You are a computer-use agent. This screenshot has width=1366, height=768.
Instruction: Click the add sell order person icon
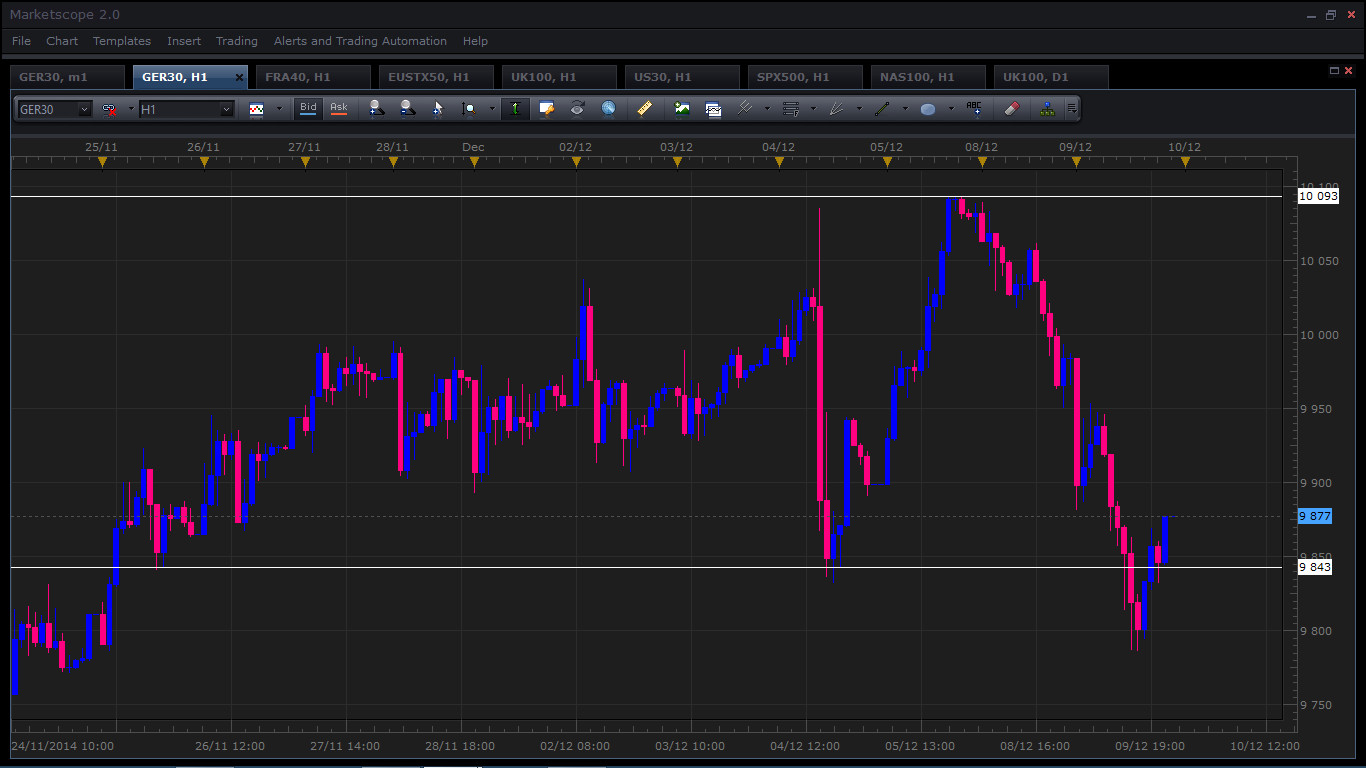pos(407,109)
